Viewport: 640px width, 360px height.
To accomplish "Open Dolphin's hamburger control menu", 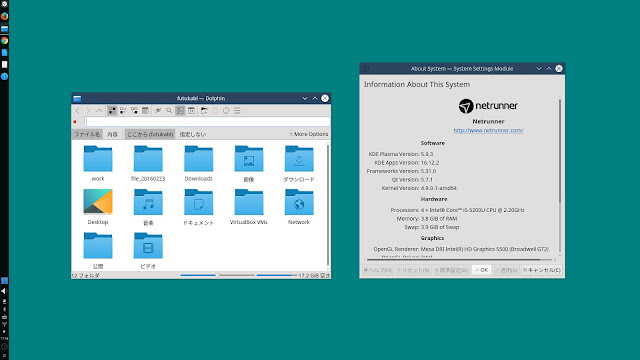I will pyautogui.click(x=237, y=111).
